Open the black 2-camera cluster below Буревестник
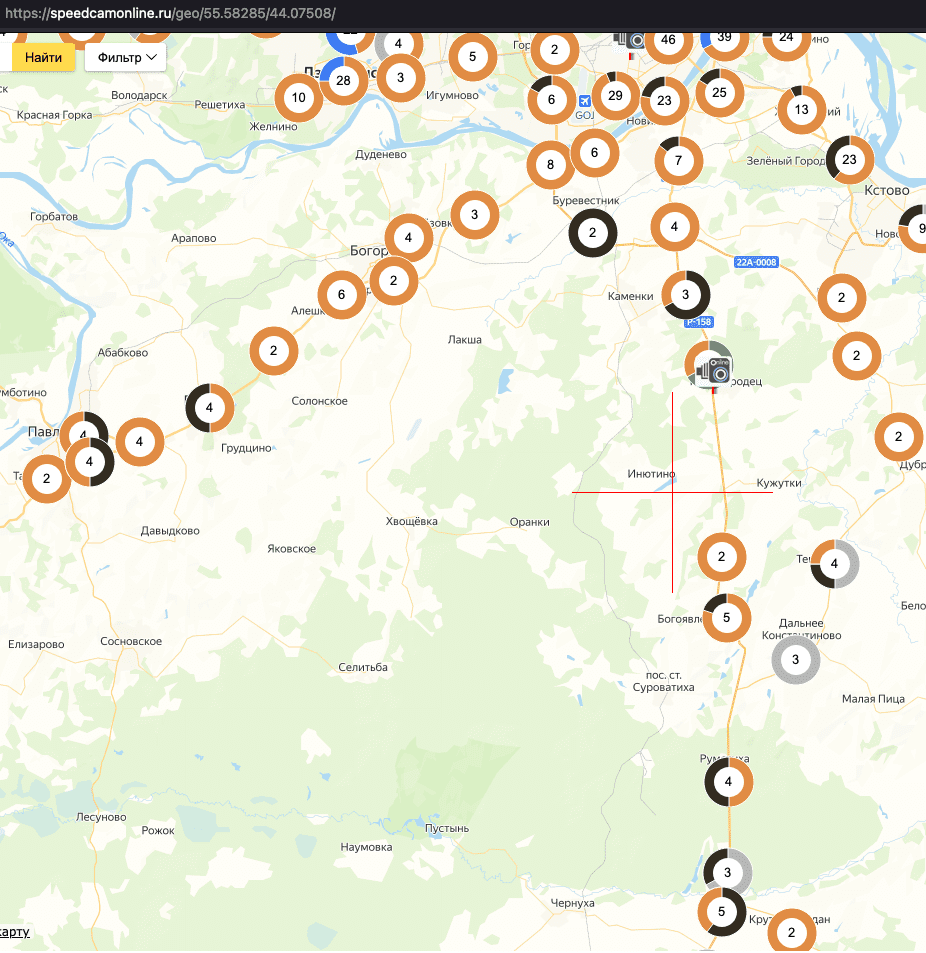This screenshot has height=953, width=926. coord(592,233)
